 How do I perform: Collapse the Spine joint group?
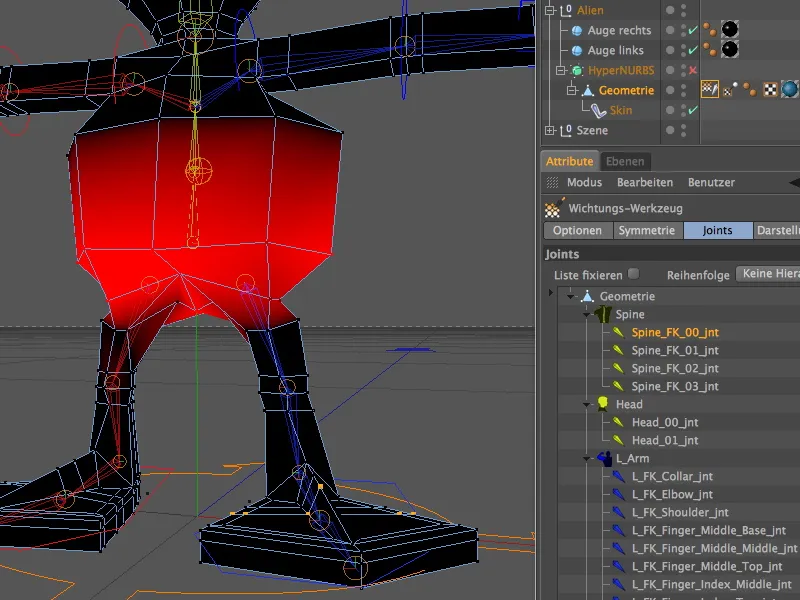pos(587,314)
